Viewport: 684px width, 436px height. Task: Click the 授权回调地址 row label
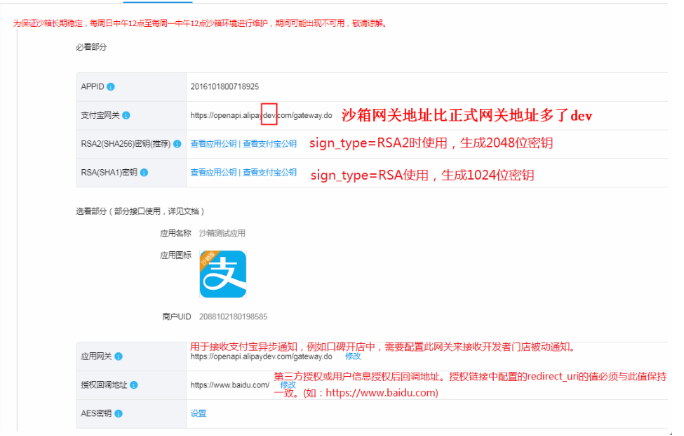coord(104,385)
